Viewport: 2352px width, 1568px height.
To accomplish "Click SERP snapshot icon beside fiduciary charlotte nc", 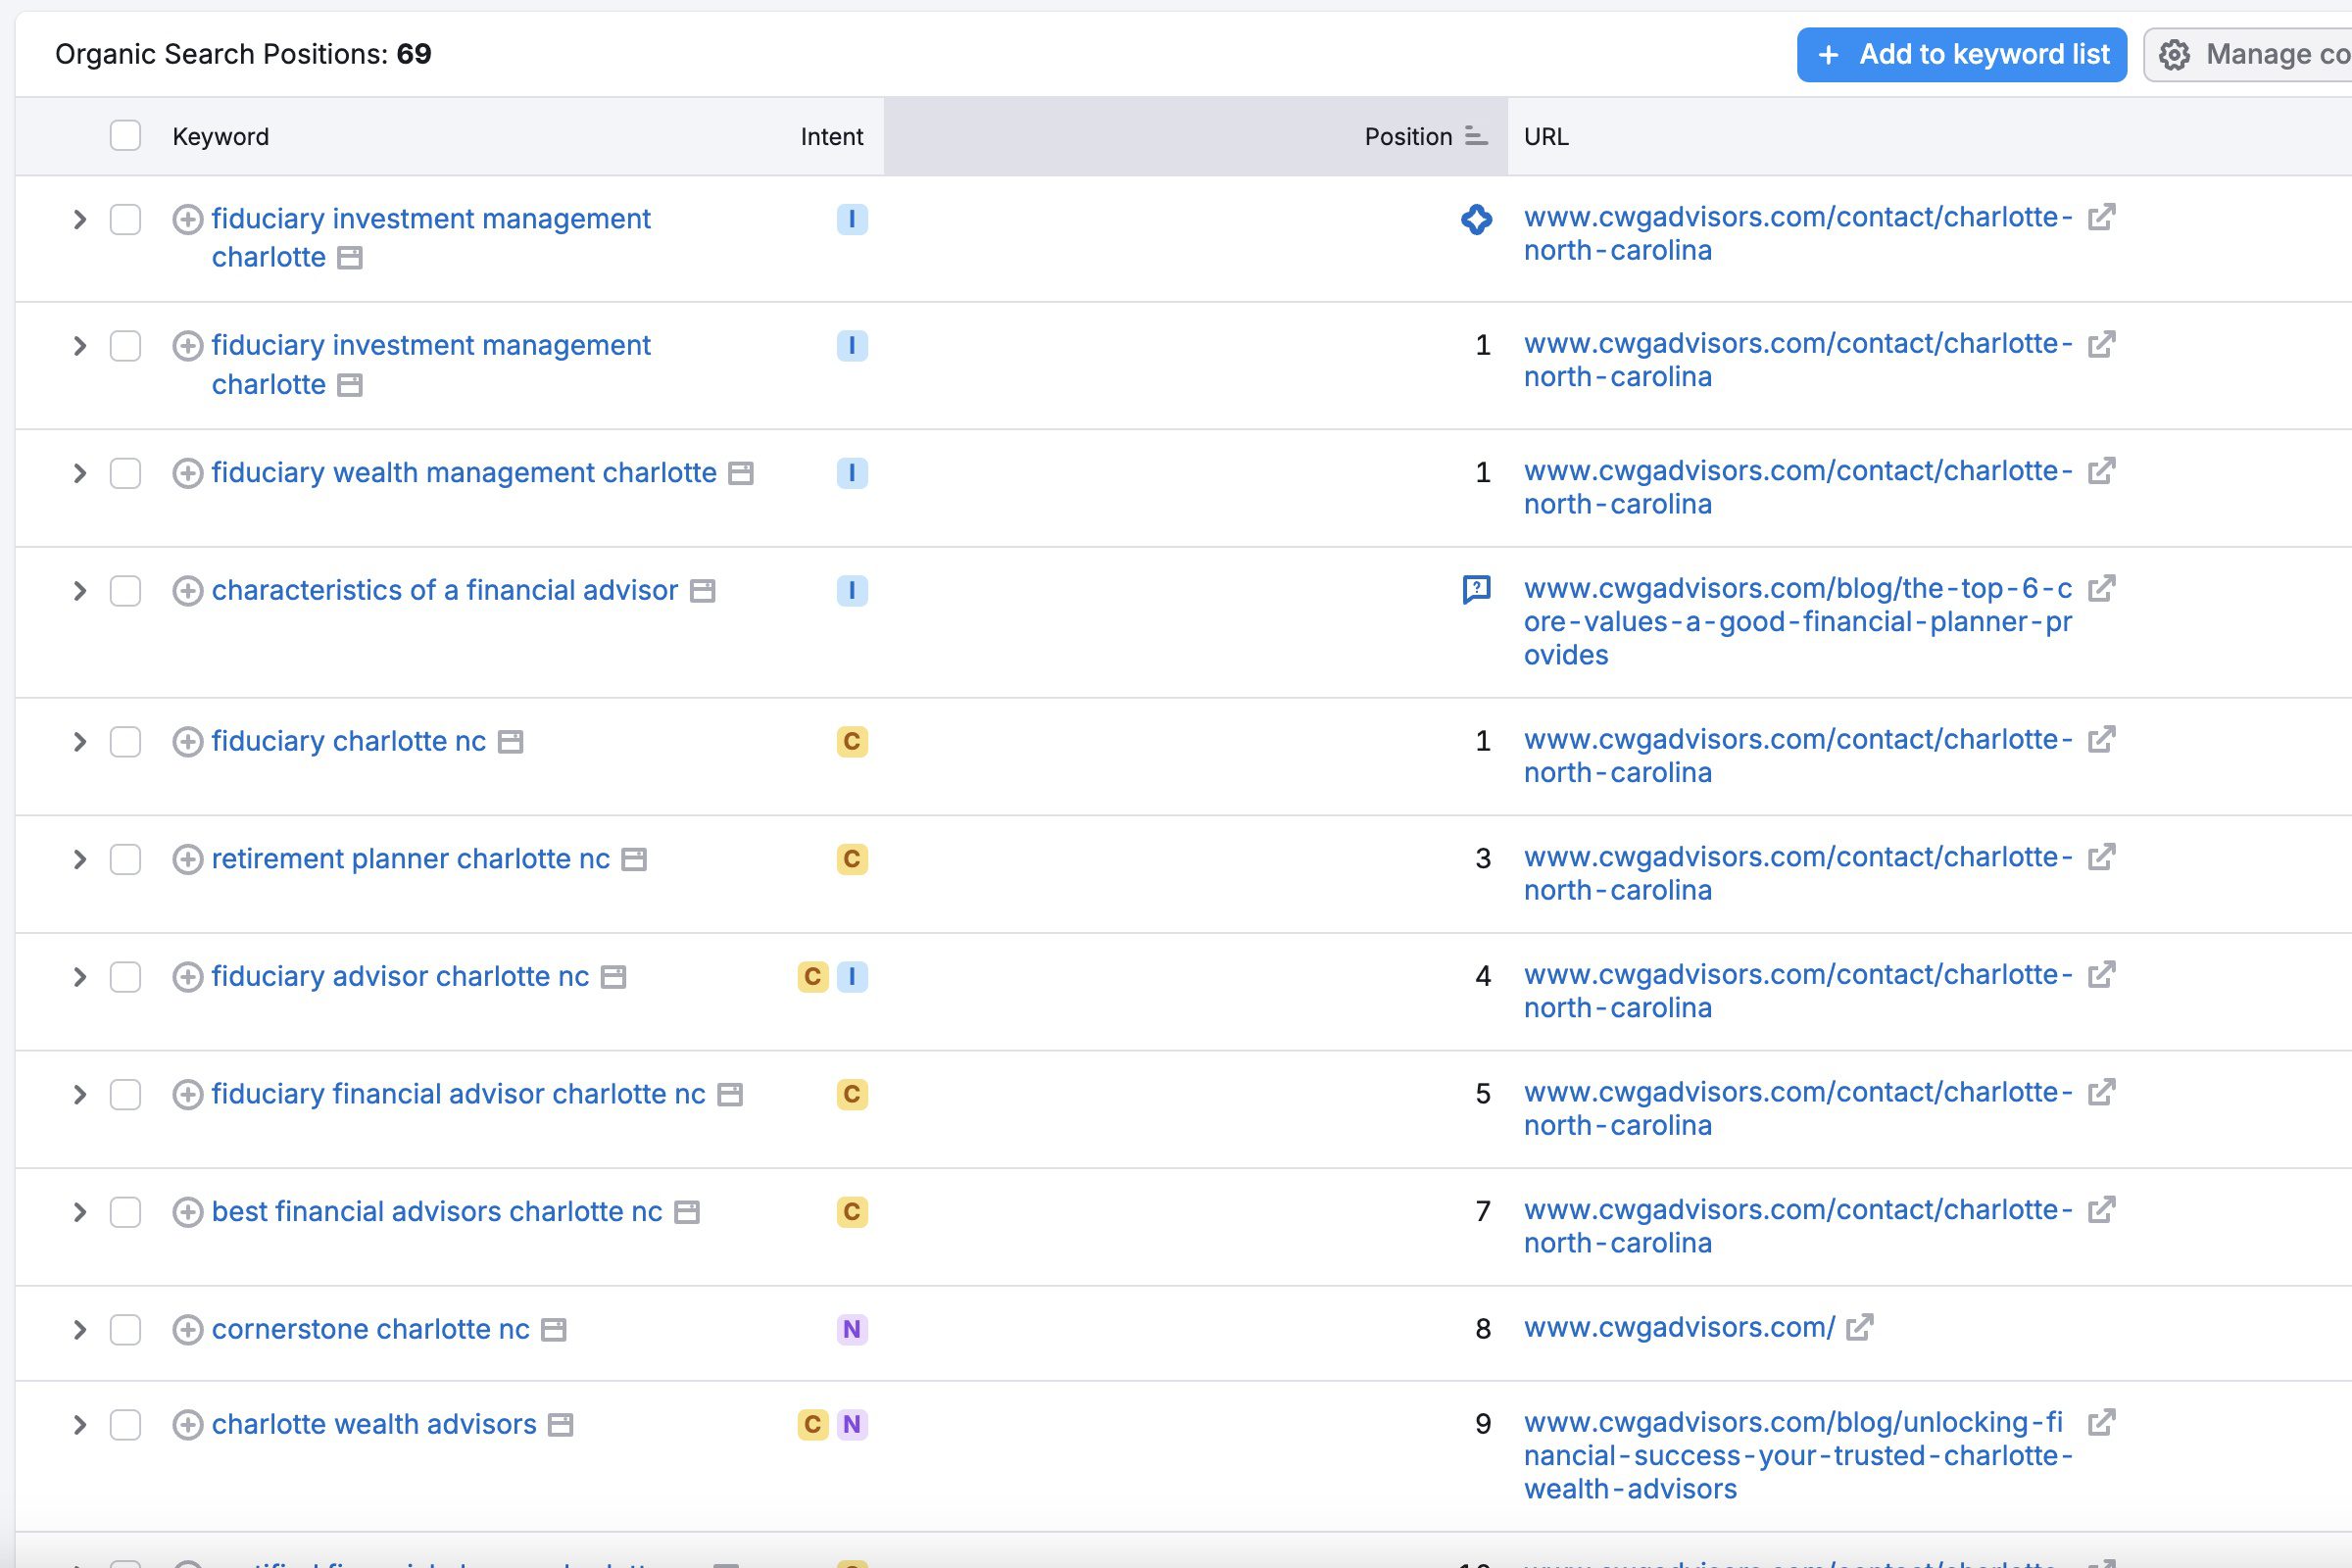I will [x=511, y=742].
